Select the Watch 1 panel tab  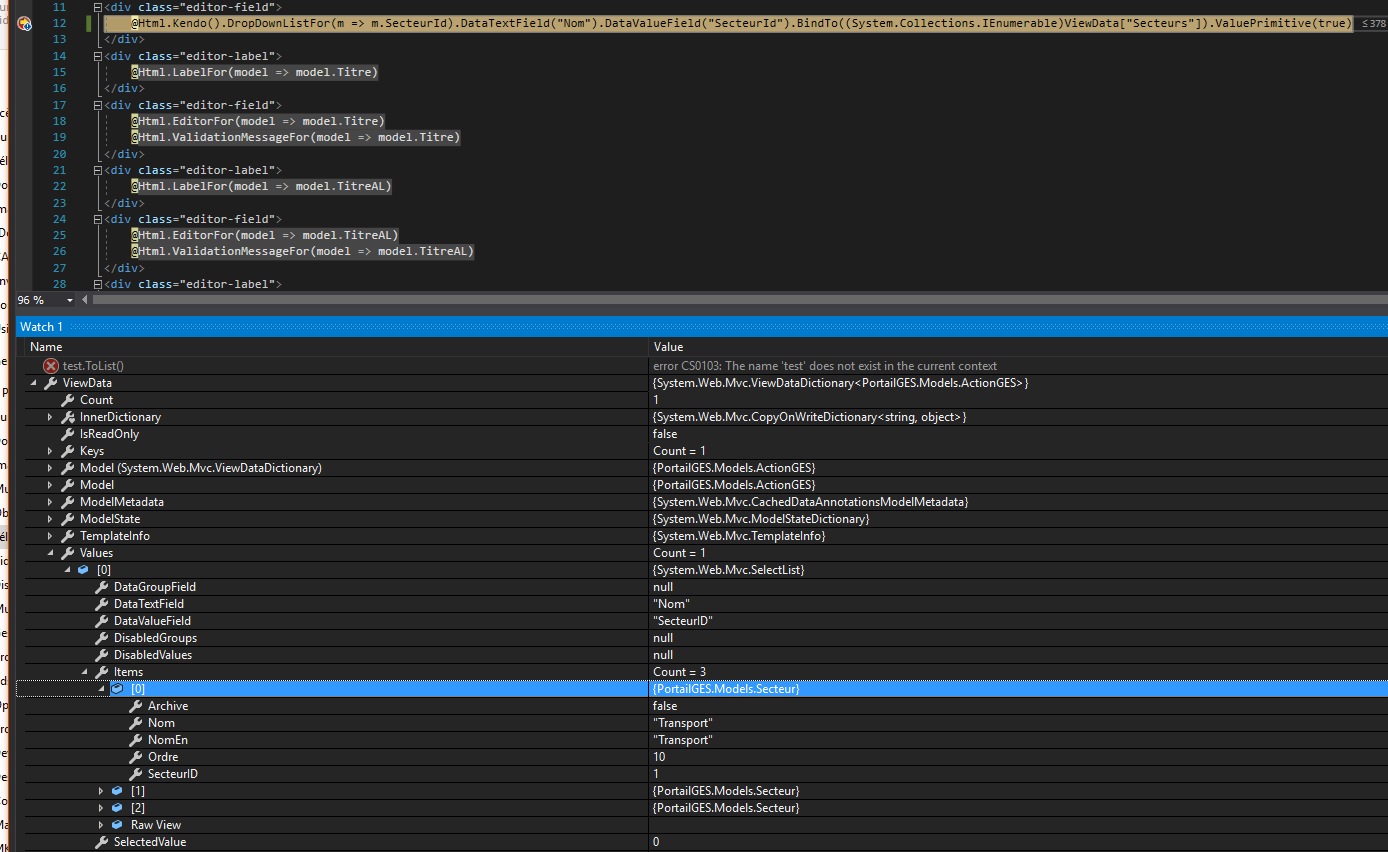42,327
